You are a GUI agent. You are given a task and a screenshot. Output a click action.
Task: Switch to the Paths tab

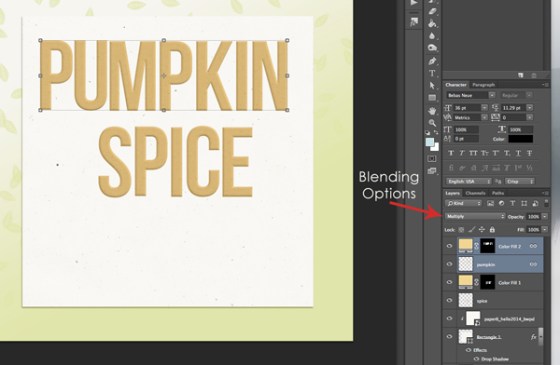[x=498, y=193]
